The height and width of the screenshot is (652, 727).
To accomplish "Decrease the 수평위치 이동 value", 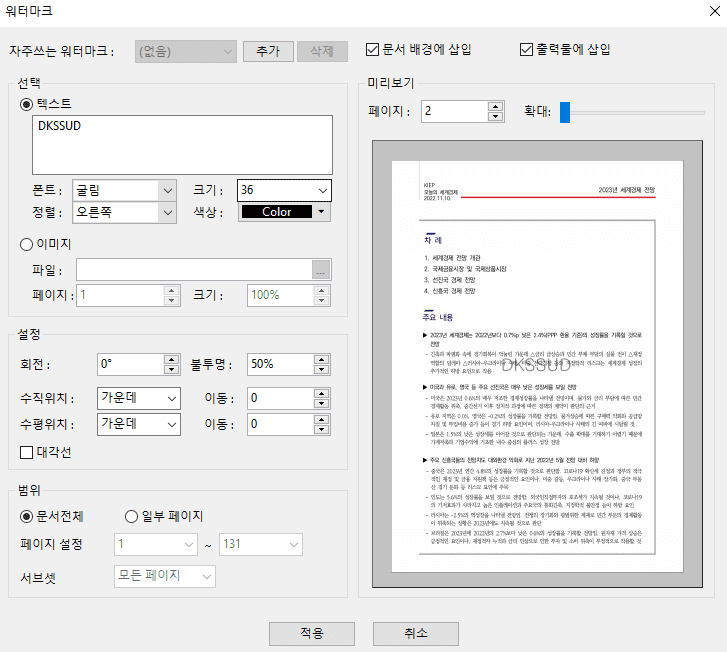I will [321, 429].
